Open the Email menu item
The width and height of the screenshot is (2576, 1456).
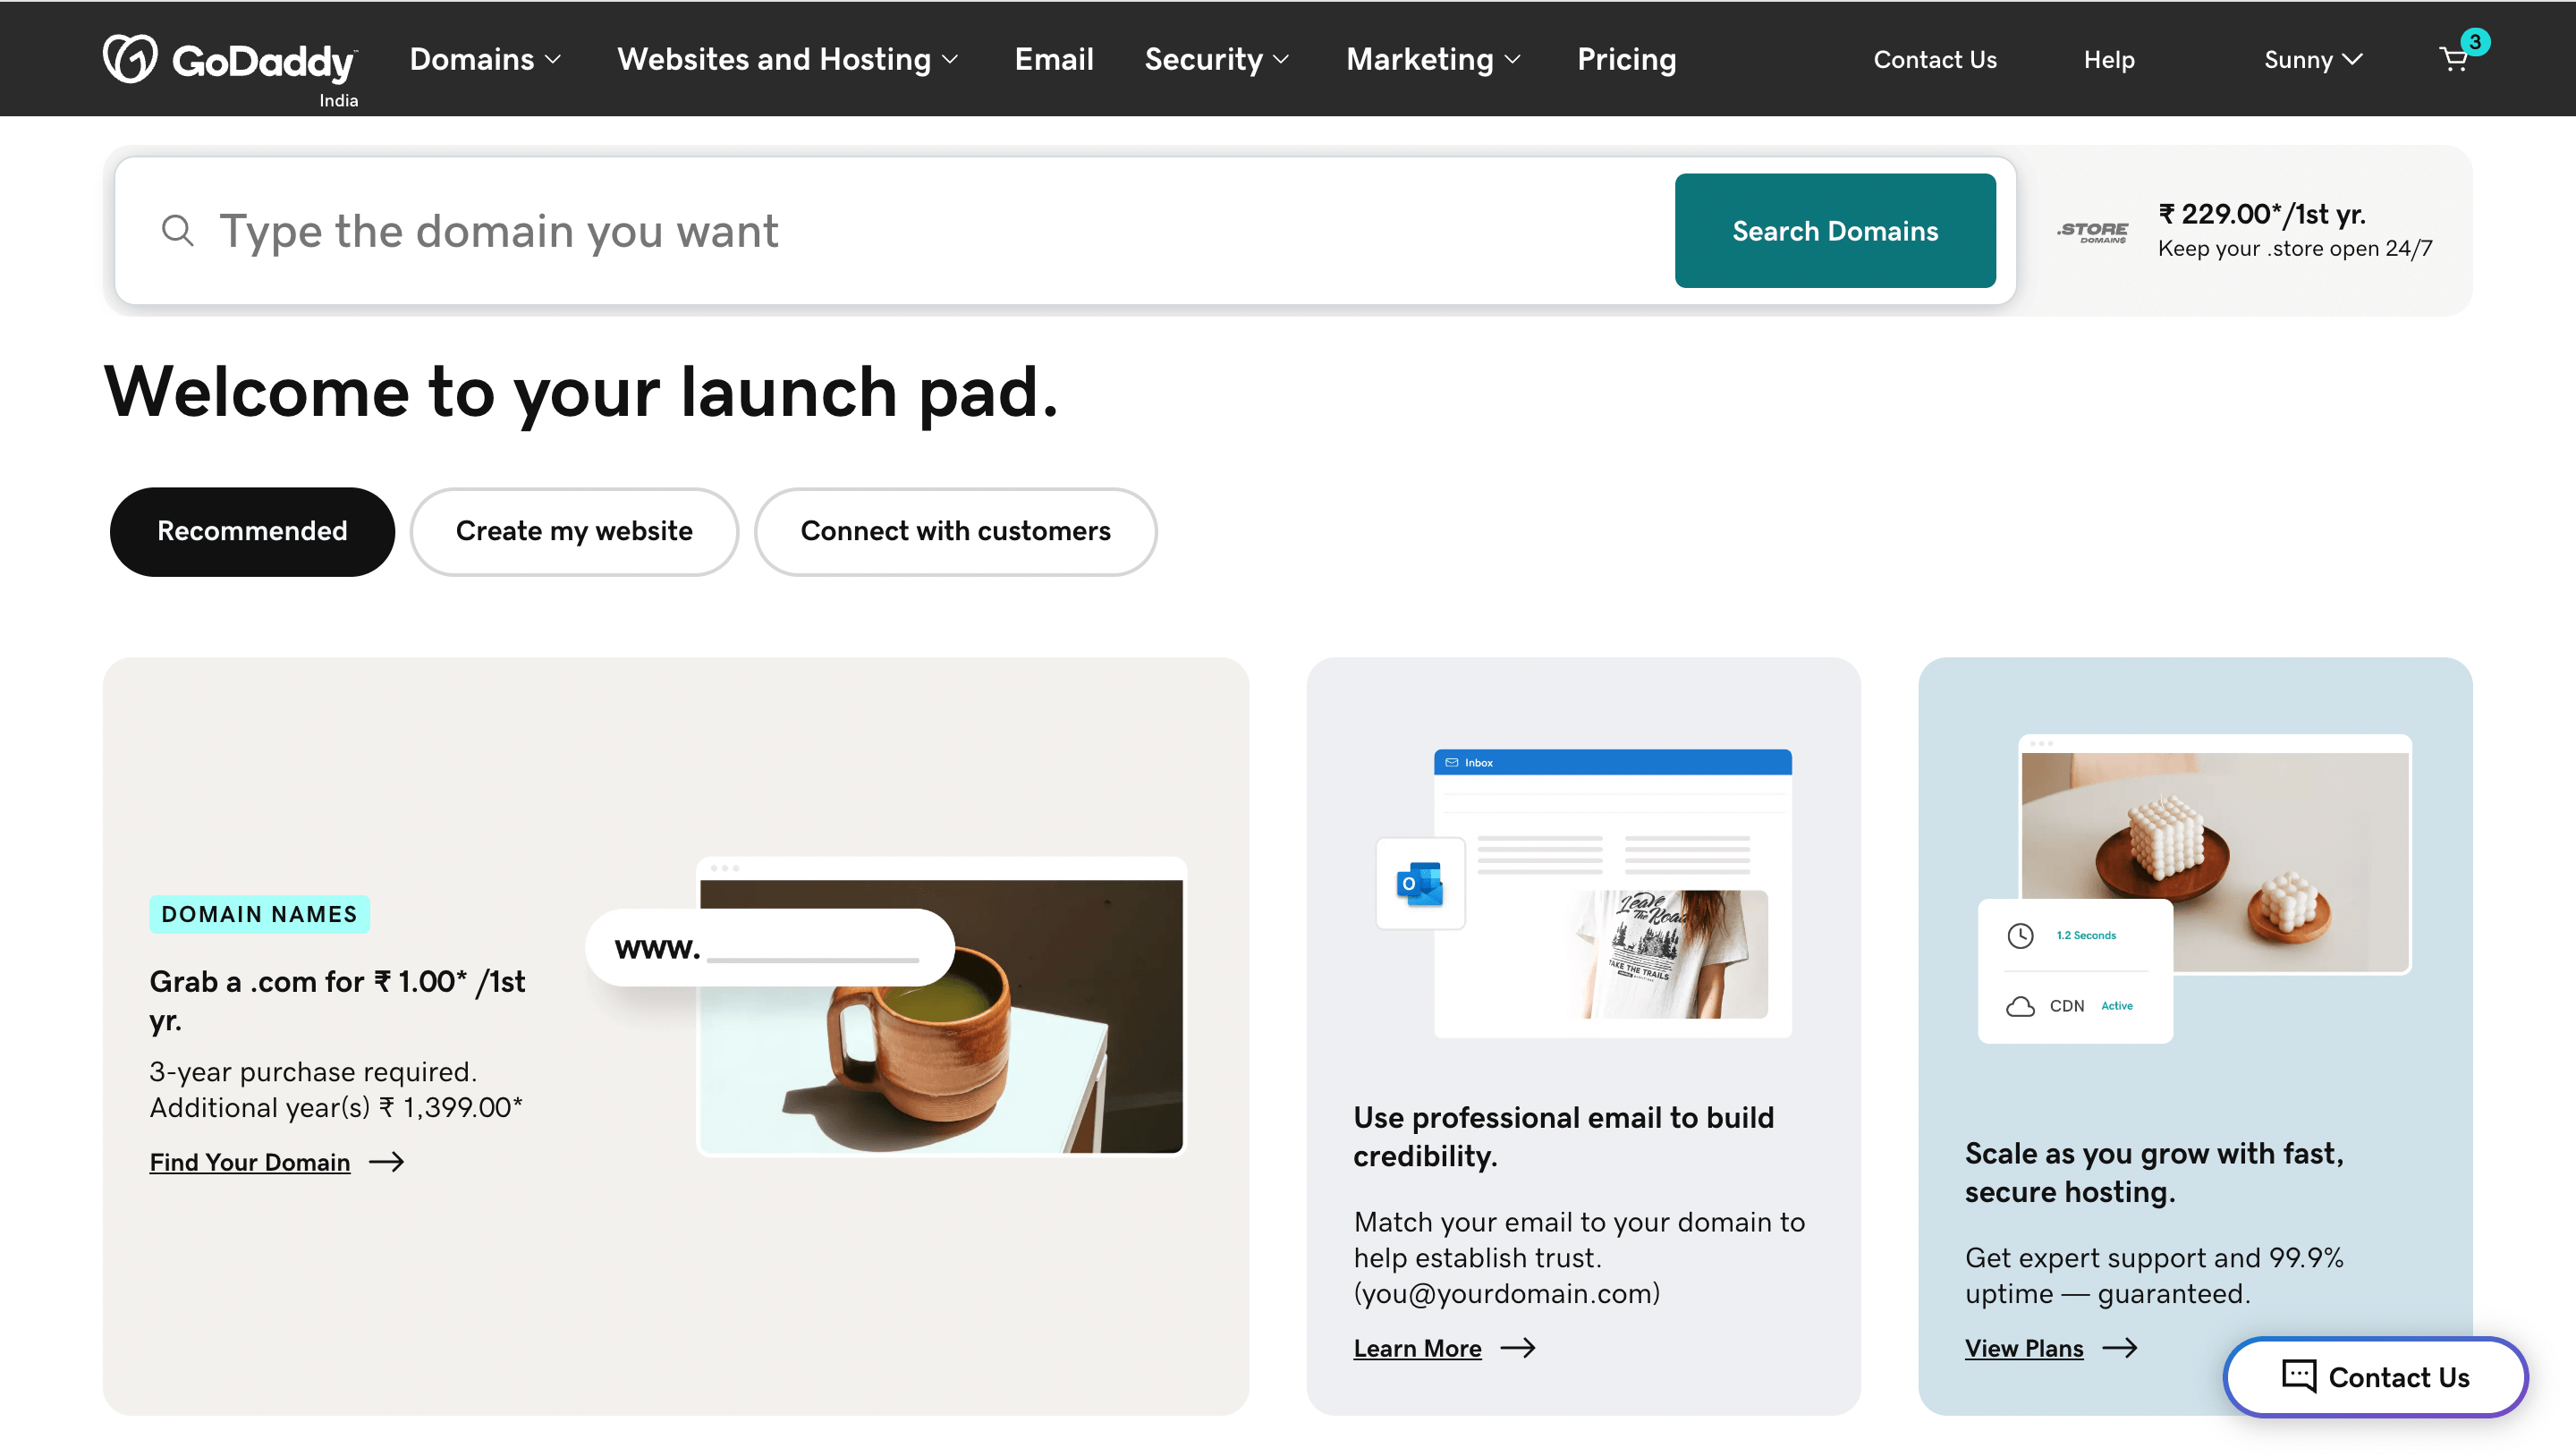click(x=1053, y=59)
